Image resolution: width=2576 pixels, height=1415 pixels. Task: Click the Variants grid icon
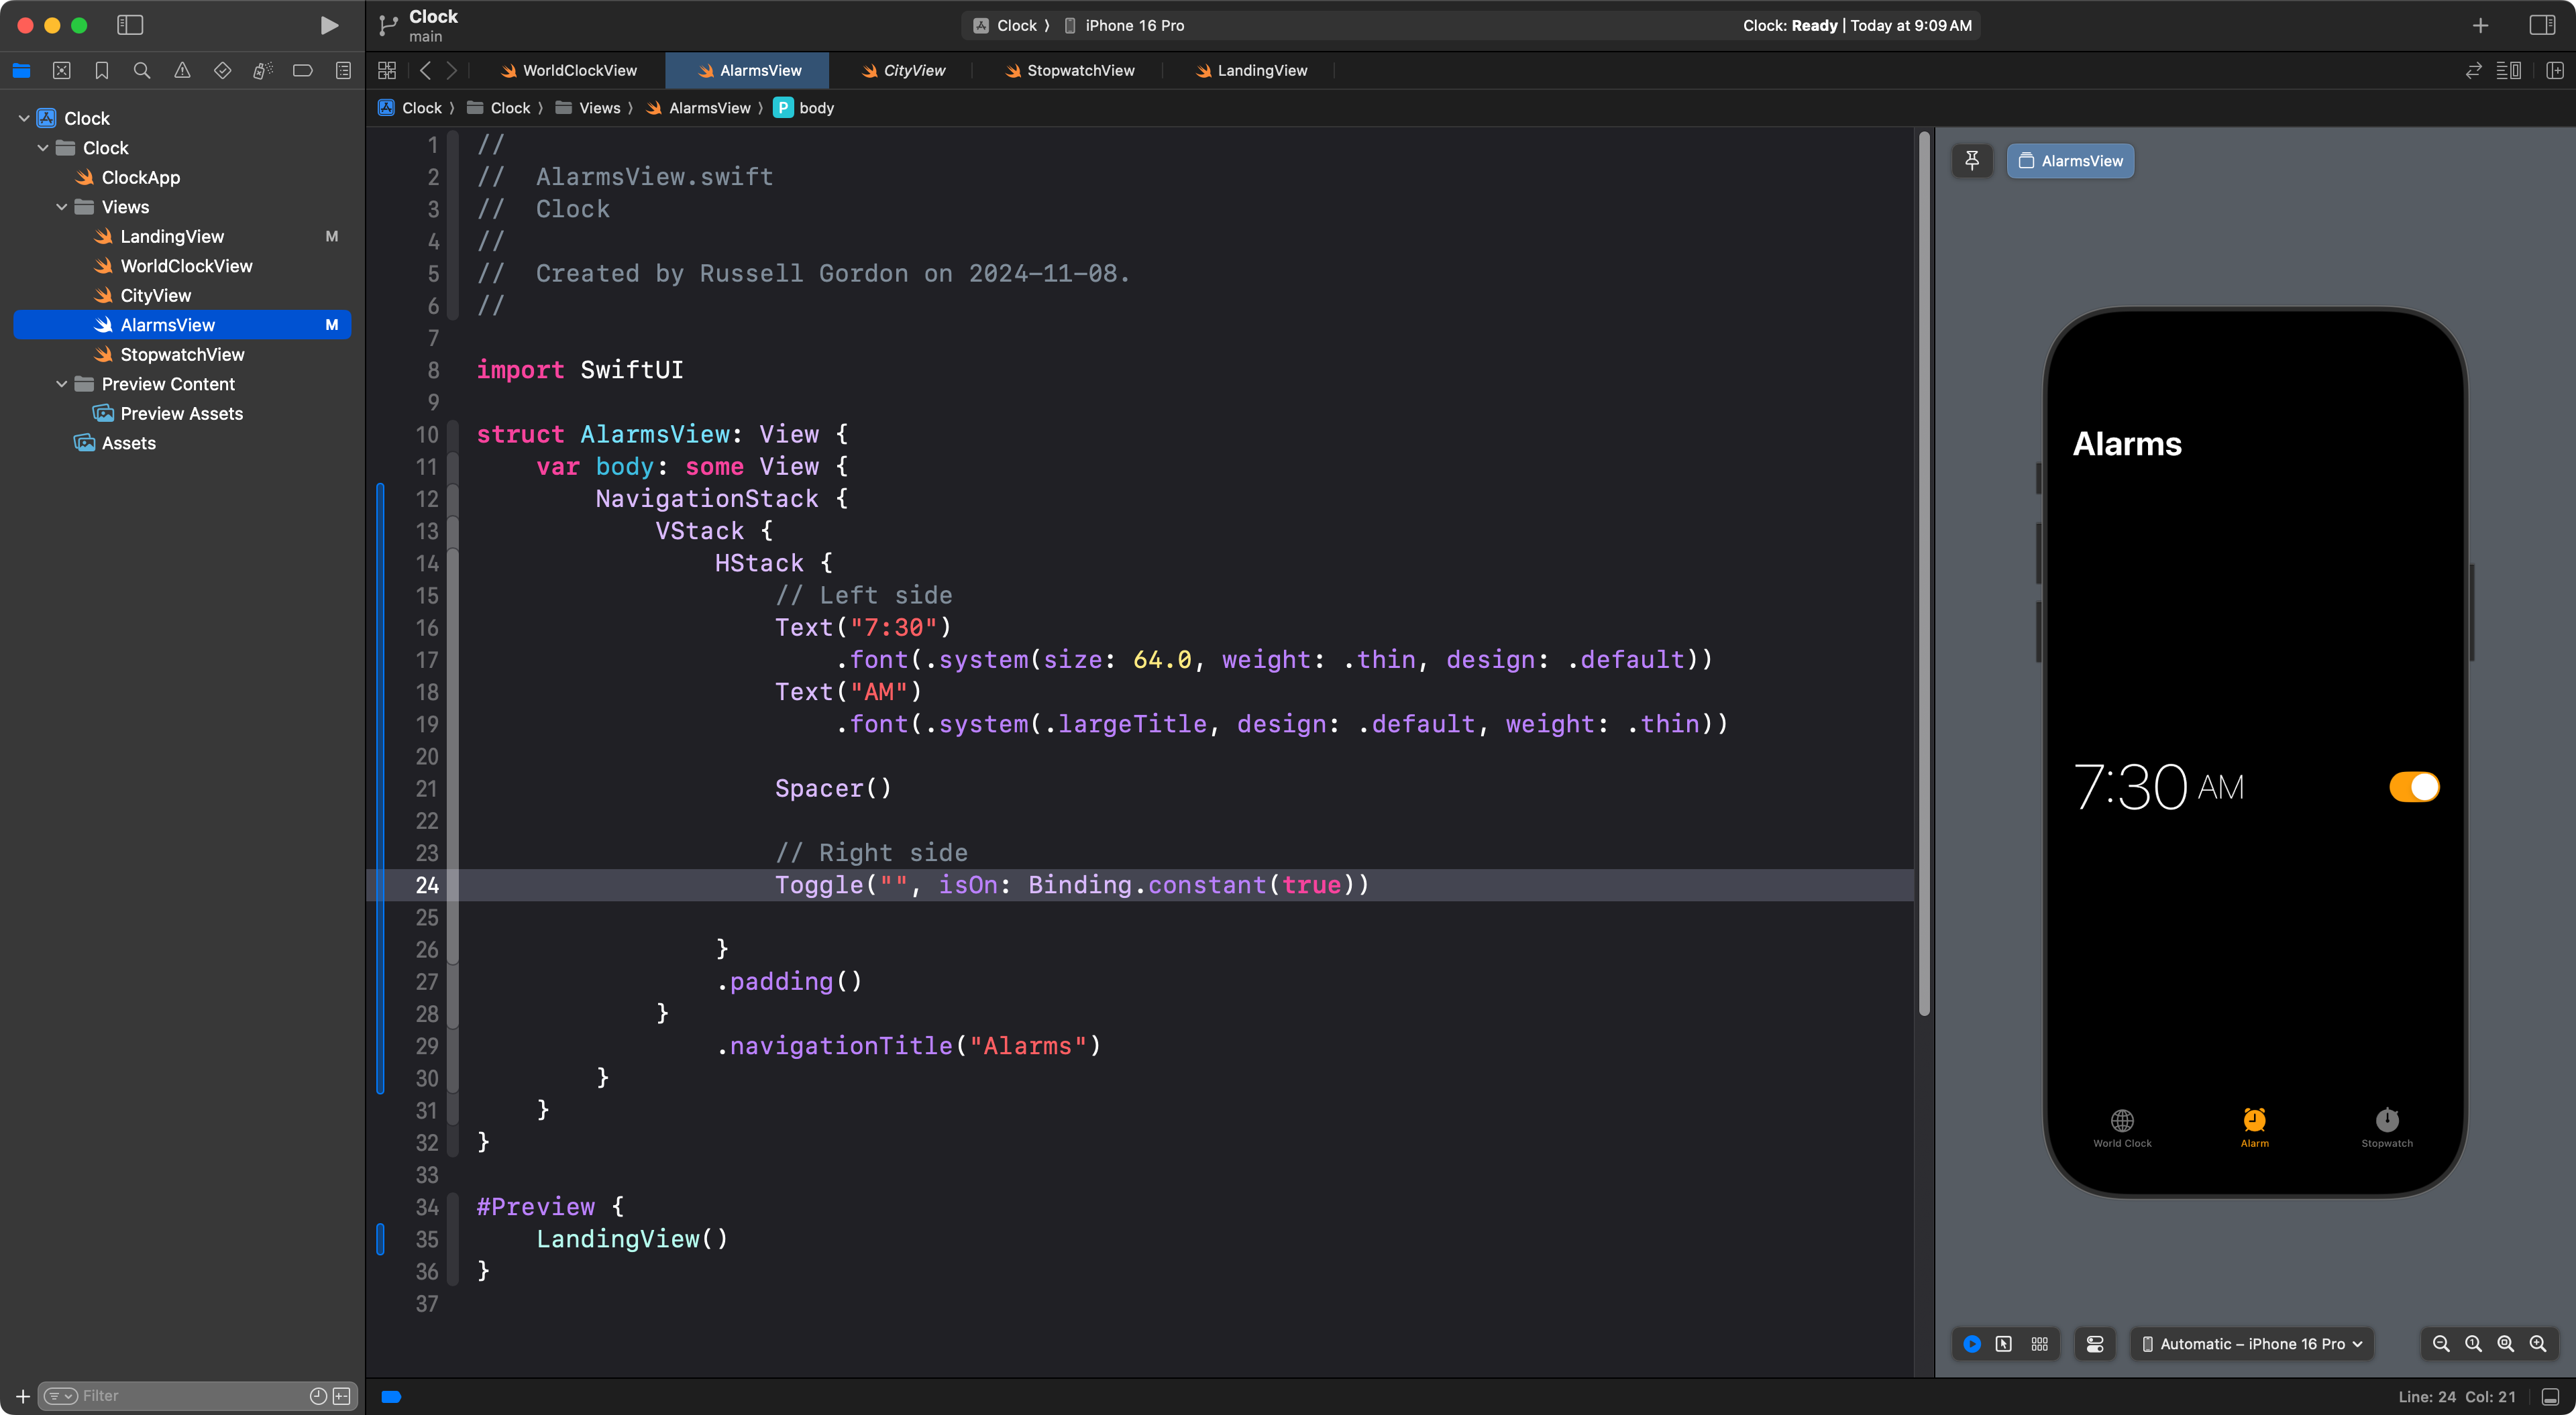click(2039, 1344)
